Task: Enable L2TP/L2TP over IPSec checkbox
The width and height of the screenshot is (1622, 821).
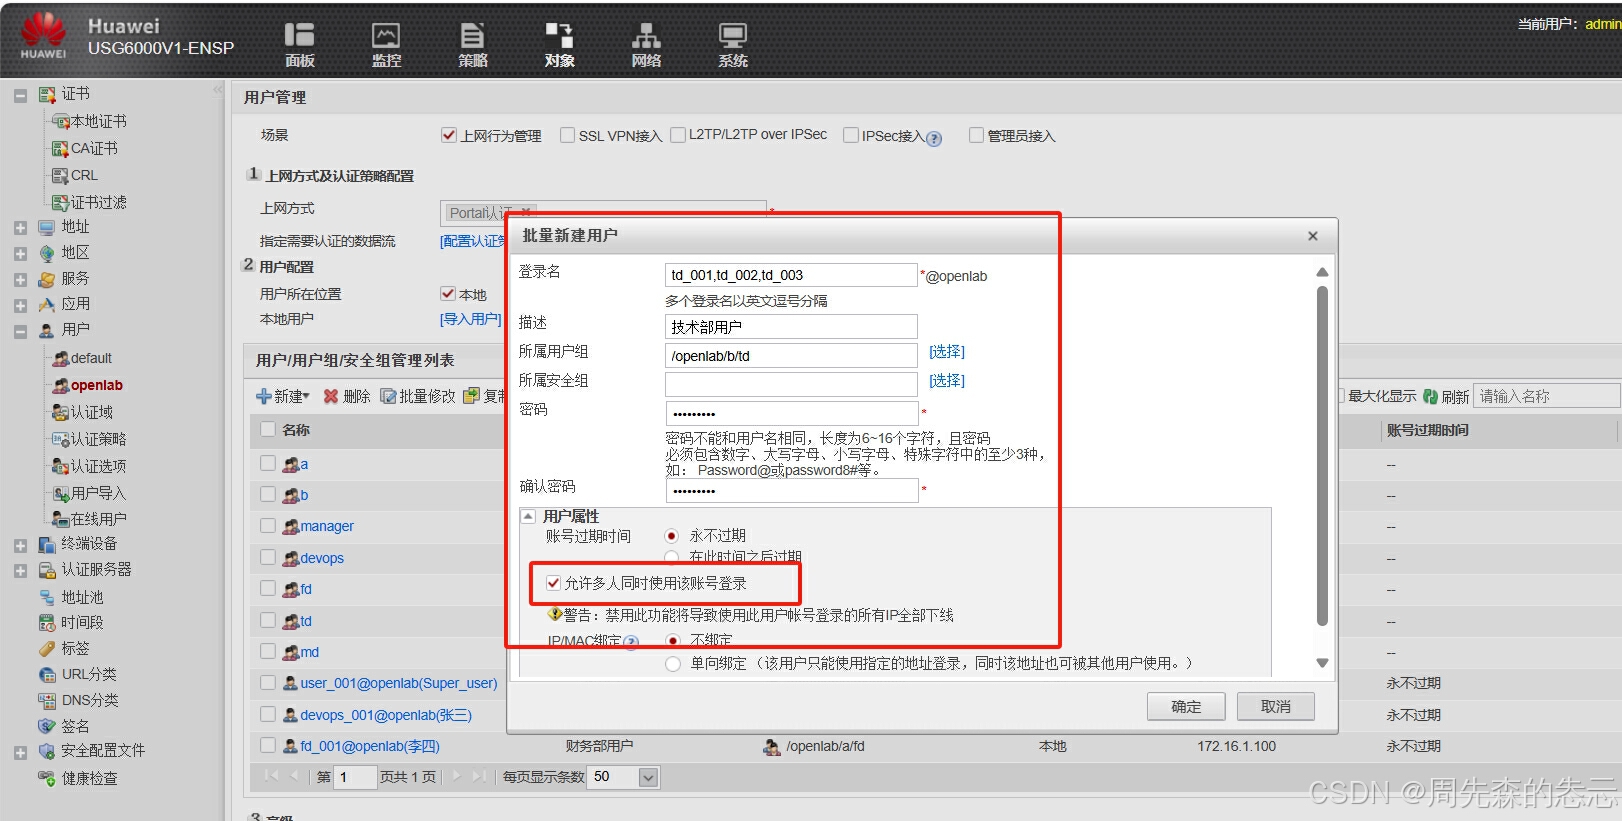Action: coord(678,135)
